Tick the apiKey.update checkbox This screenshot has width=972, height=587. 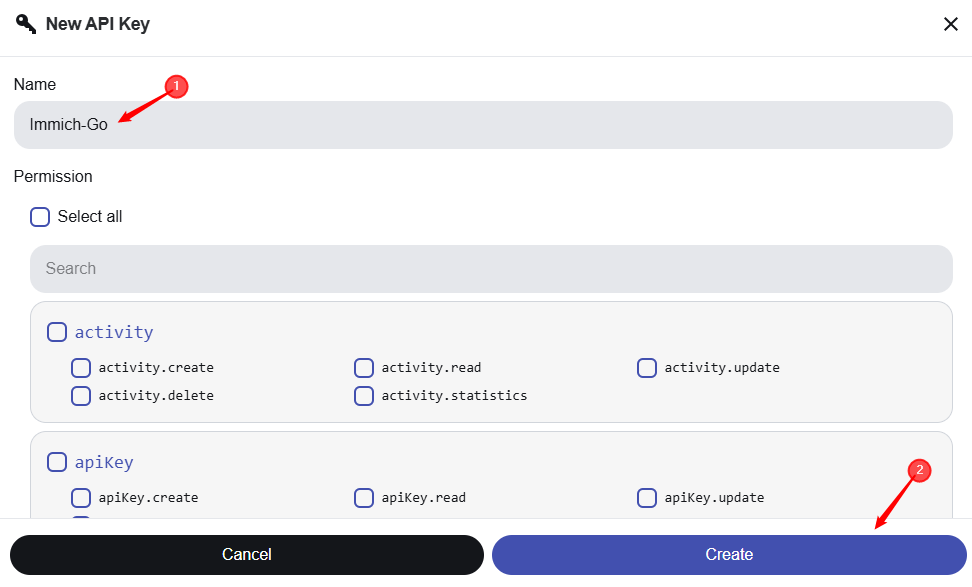coord(647,498)
